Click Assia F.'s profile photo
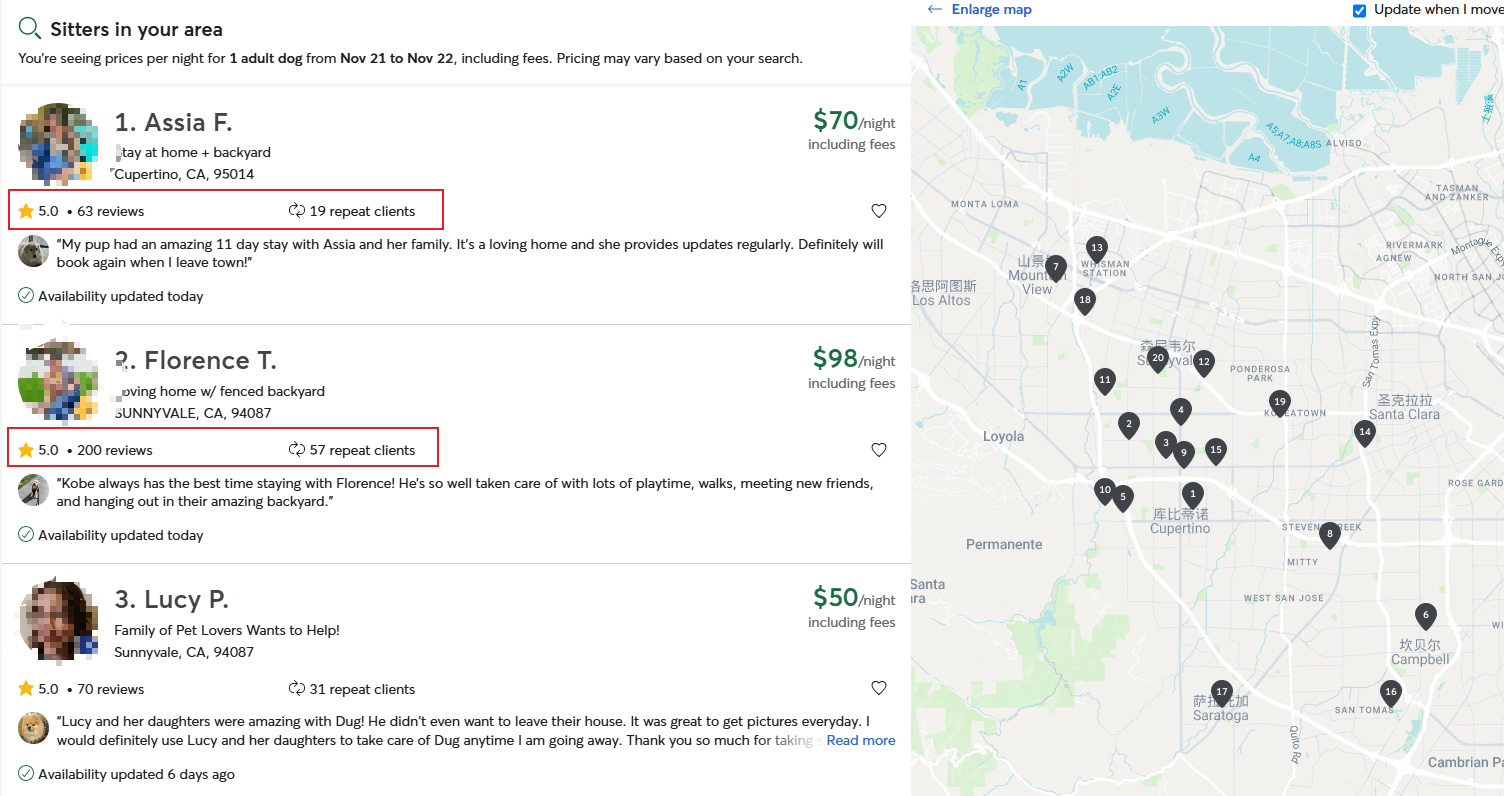This screenshot has height=796, width=1504. coord(58,143)
